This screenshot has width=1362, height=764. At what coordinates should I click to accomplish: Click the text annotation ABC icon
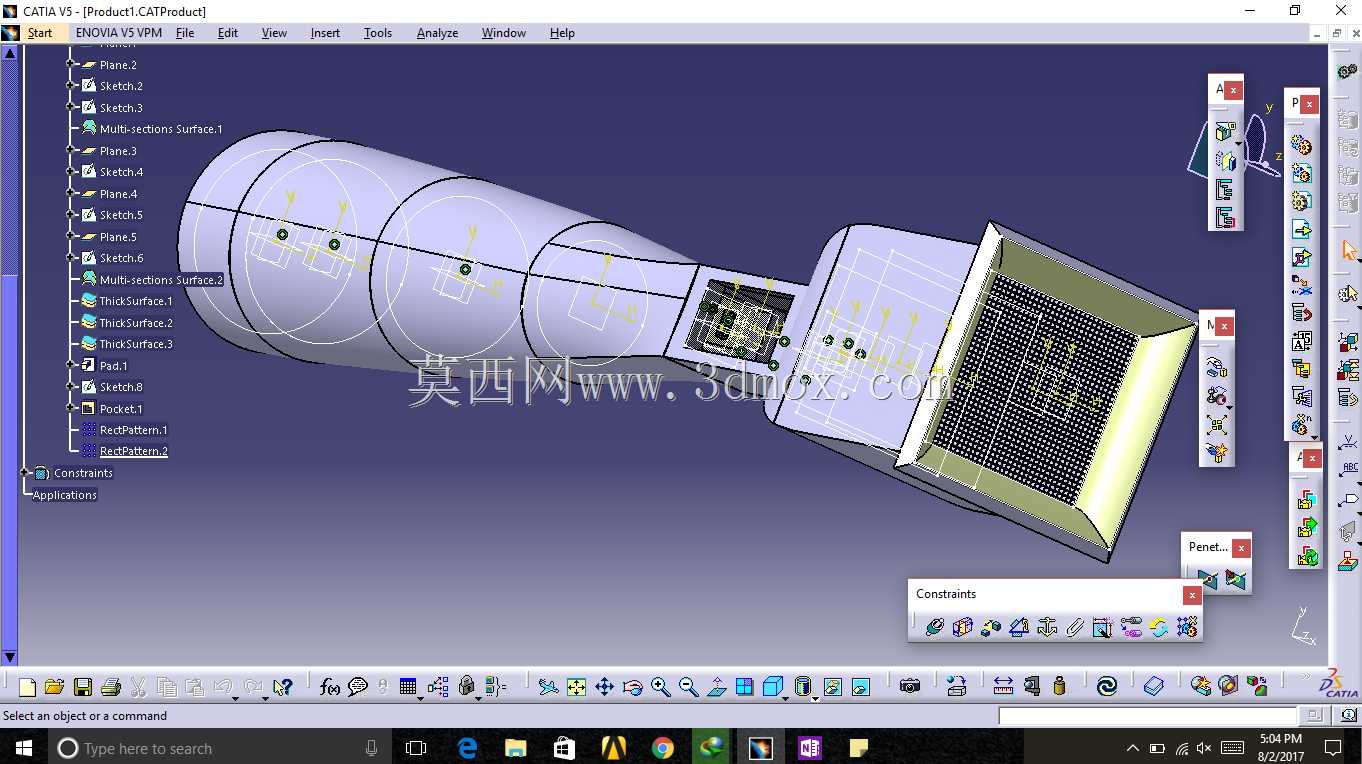1348,468
